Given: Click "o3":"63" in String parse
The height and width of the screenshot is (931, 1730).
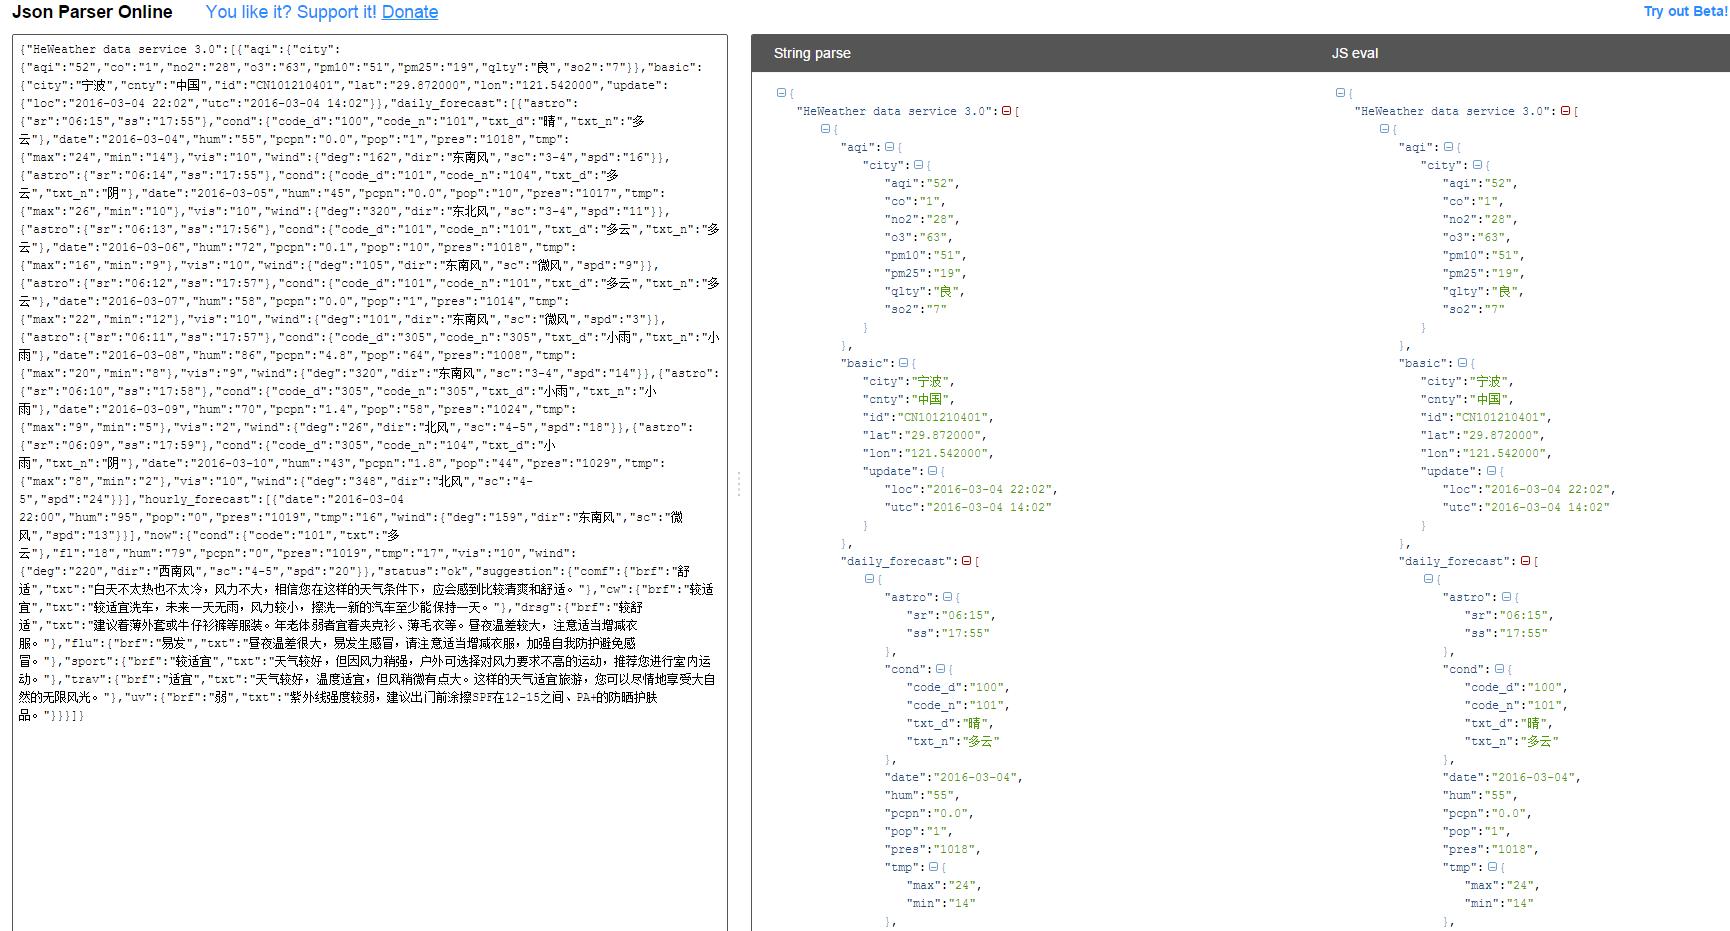Looking at the screenshot, I should point(920,237).
